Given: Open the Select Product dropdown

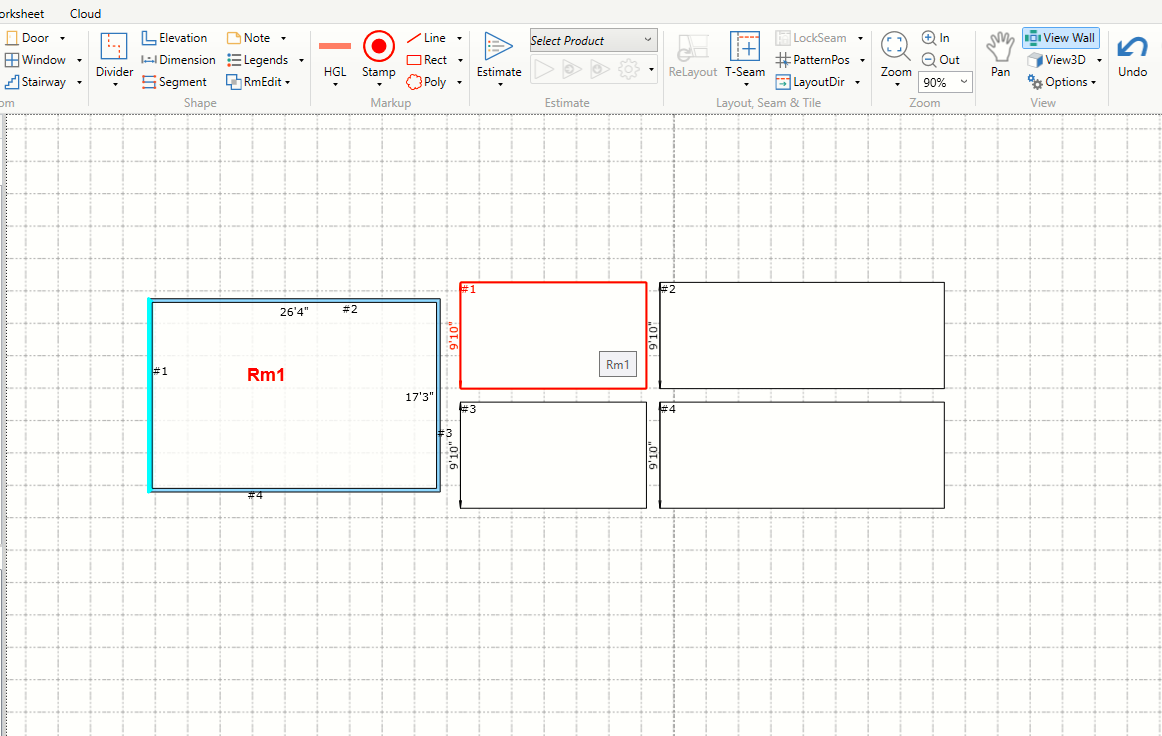Looking at the screenshot, I should [593, 41].
